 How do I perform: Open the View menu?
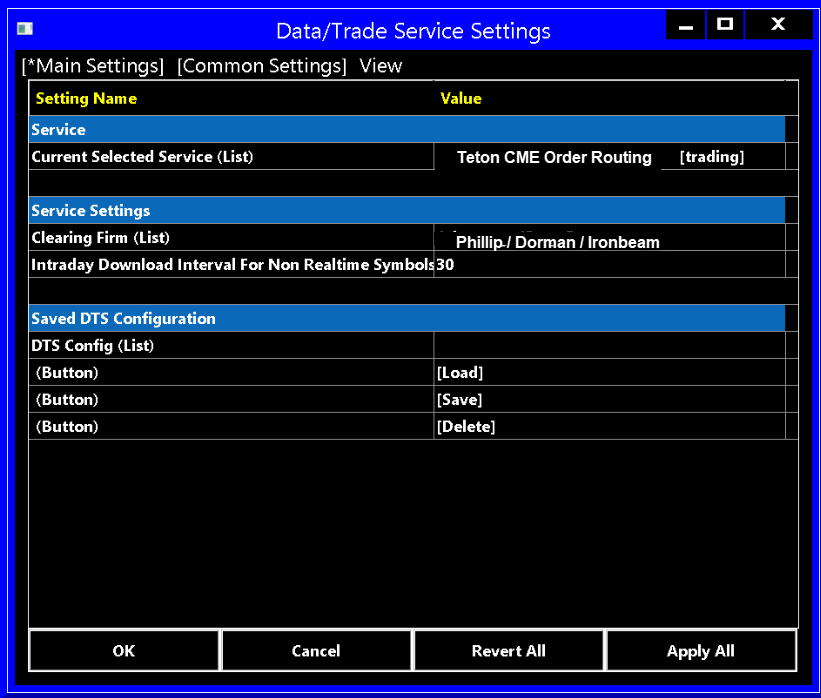[381, 66]
